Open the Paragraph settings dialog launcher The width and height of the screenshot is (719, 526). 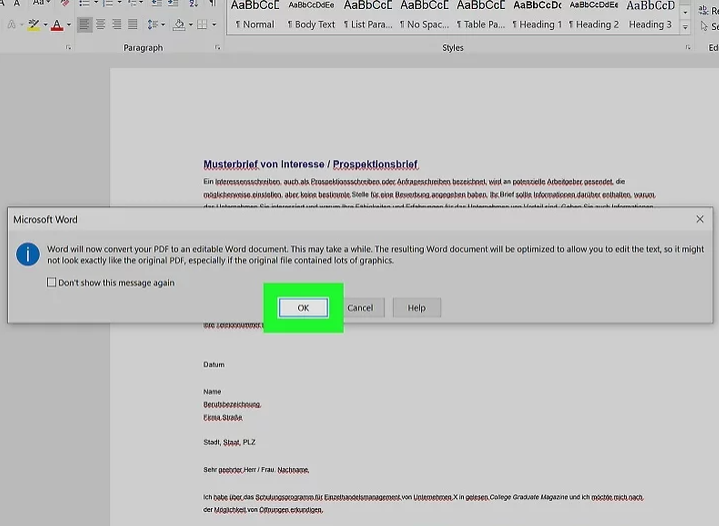(217, 48)
